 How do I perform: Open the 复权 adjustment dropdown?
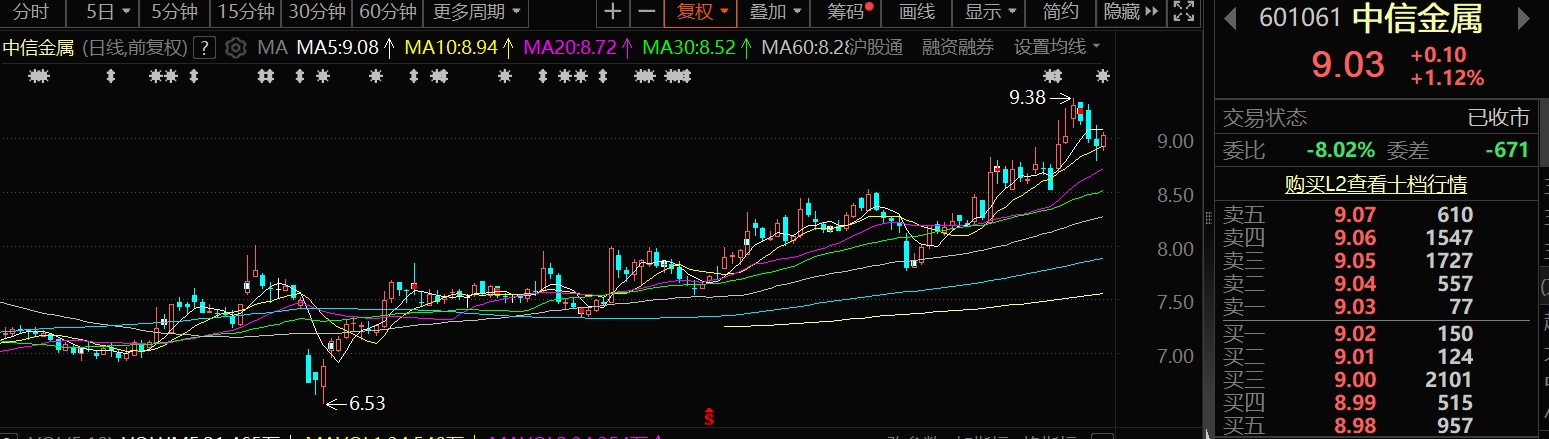point(702,13)
